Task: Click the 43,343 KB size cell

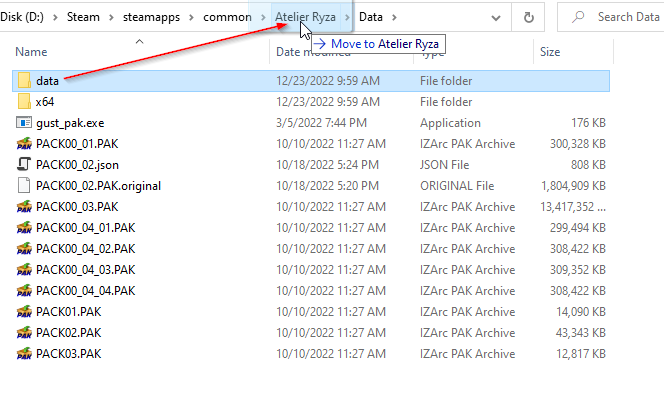Action: click(x=581, y=333)
